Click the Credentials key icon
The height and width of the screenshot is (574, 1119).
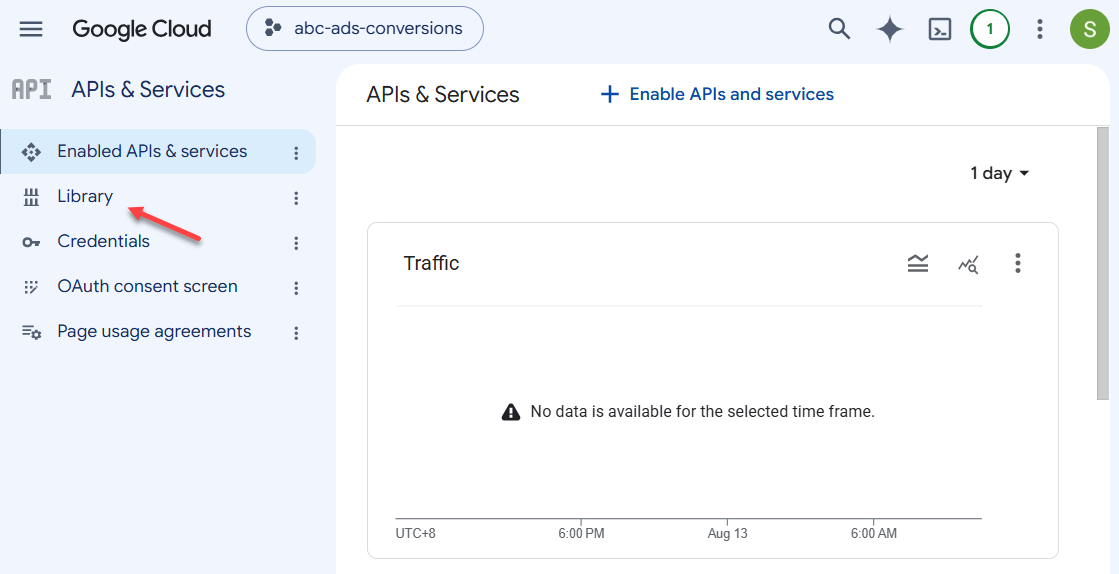[x=31, y=243]
